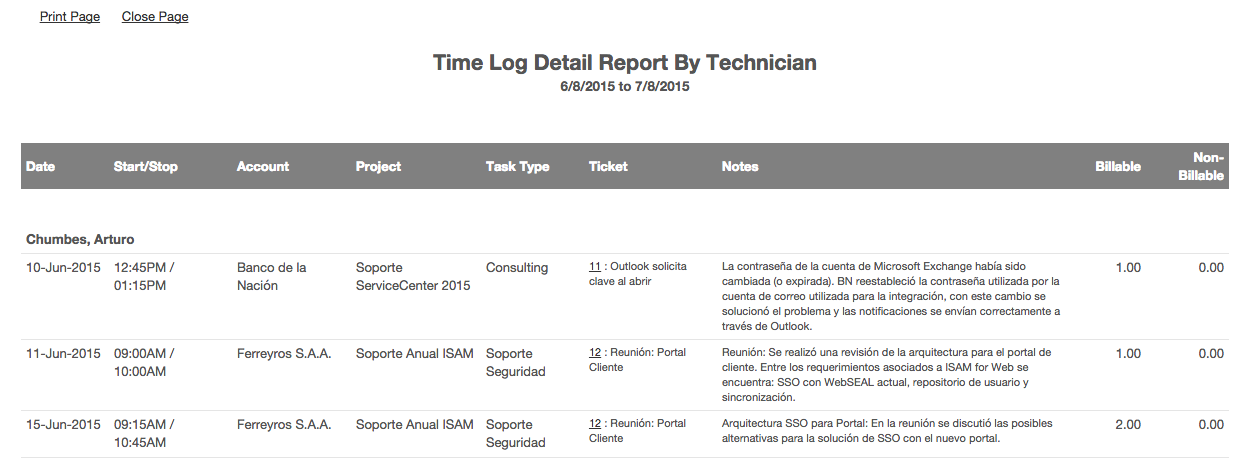This screenshot has height=458, width=1244.
Task: Select the 12:45PM / 01:15PM time cell
Action: [x=145, y=277]
